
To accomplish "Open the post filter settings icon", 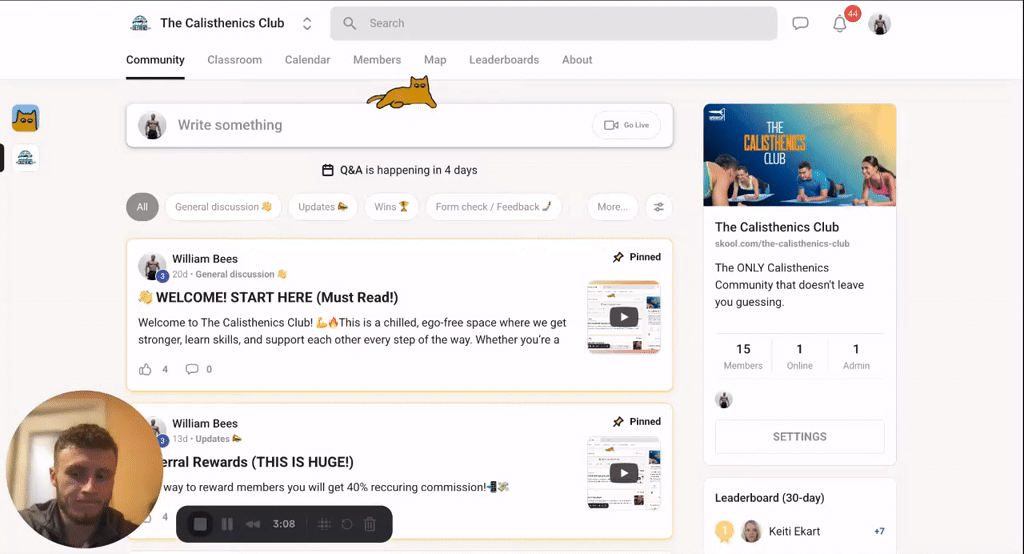I will tap(659, 207).
